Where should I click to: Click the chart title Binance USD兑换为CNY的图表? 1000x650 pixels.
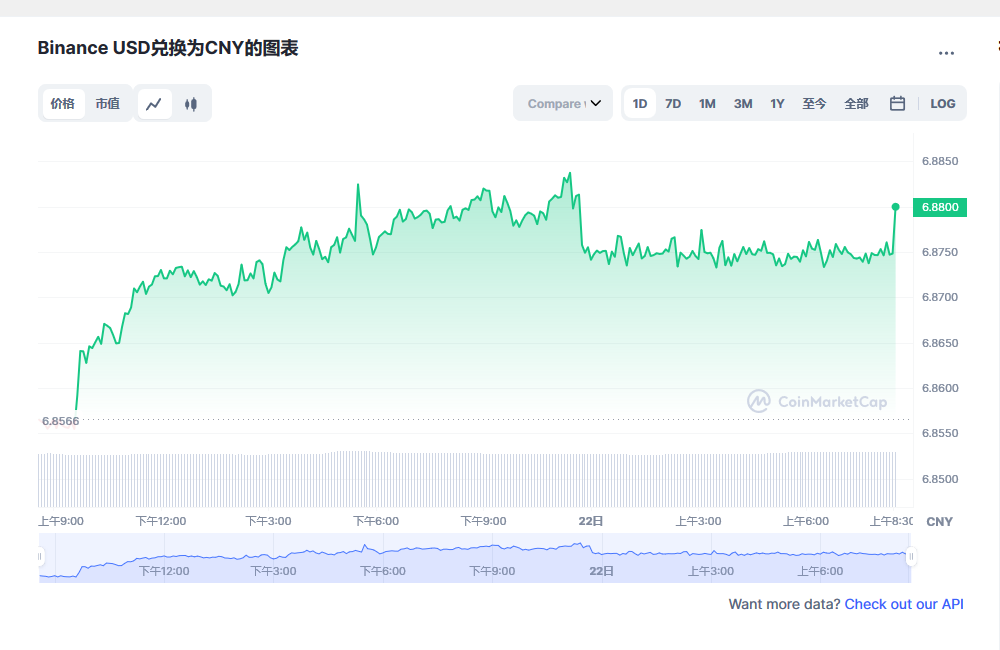168,48
